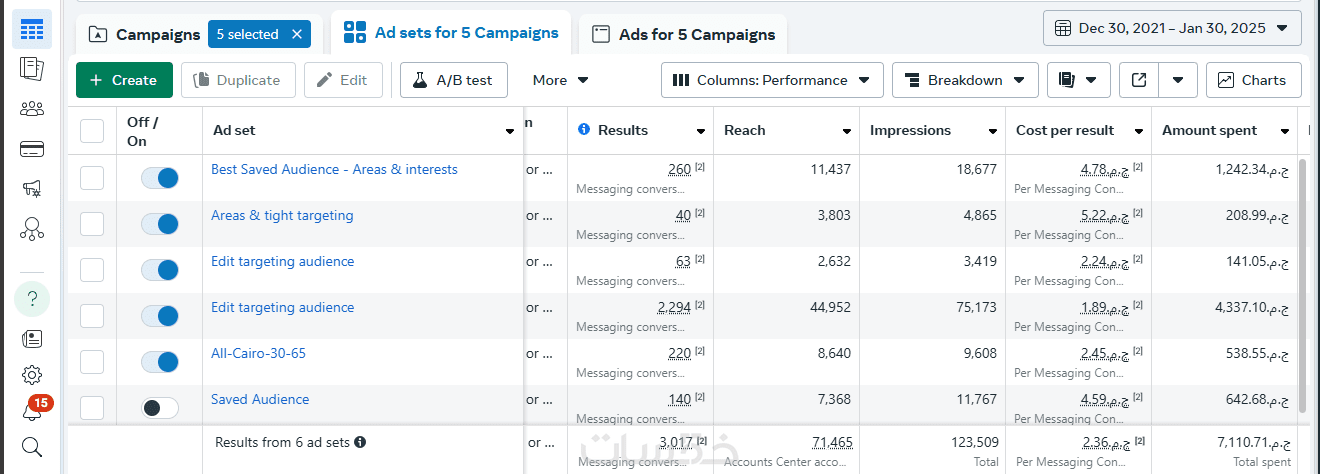The image size is (1320, 474).
Task: Click the megaphone advertising icon
Action: tap(32, 189)
